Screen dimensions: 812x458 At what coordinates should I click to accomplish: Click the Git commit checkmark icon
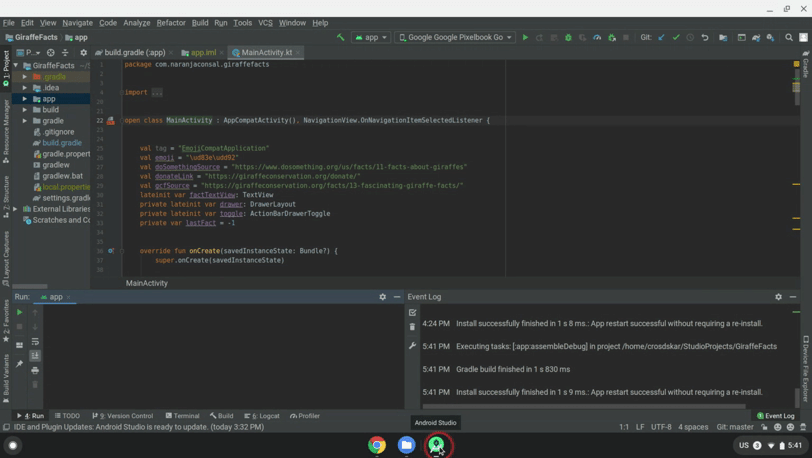(x=676, y=38)
